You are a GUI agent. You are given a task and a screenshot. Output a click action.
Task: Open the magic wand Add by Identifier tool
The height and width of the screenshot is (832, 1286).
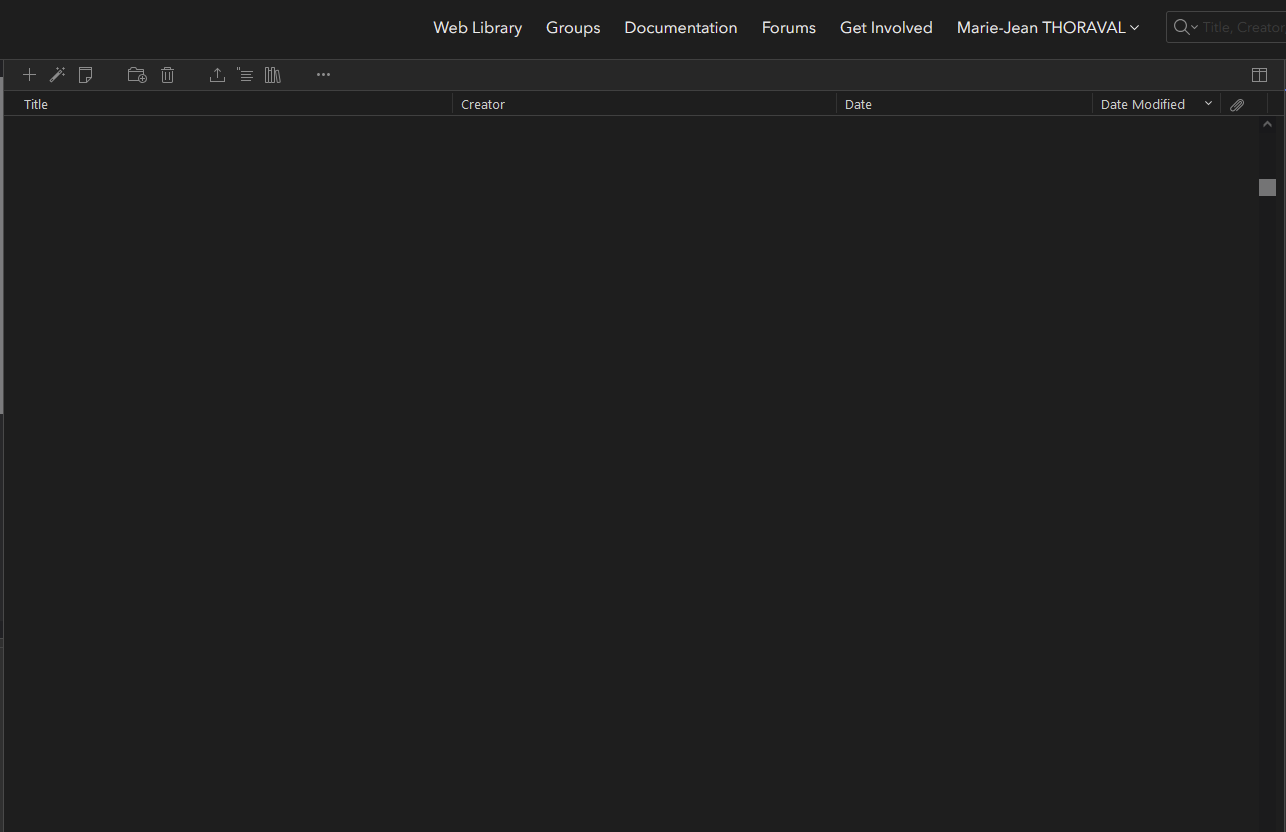point(57,75)
